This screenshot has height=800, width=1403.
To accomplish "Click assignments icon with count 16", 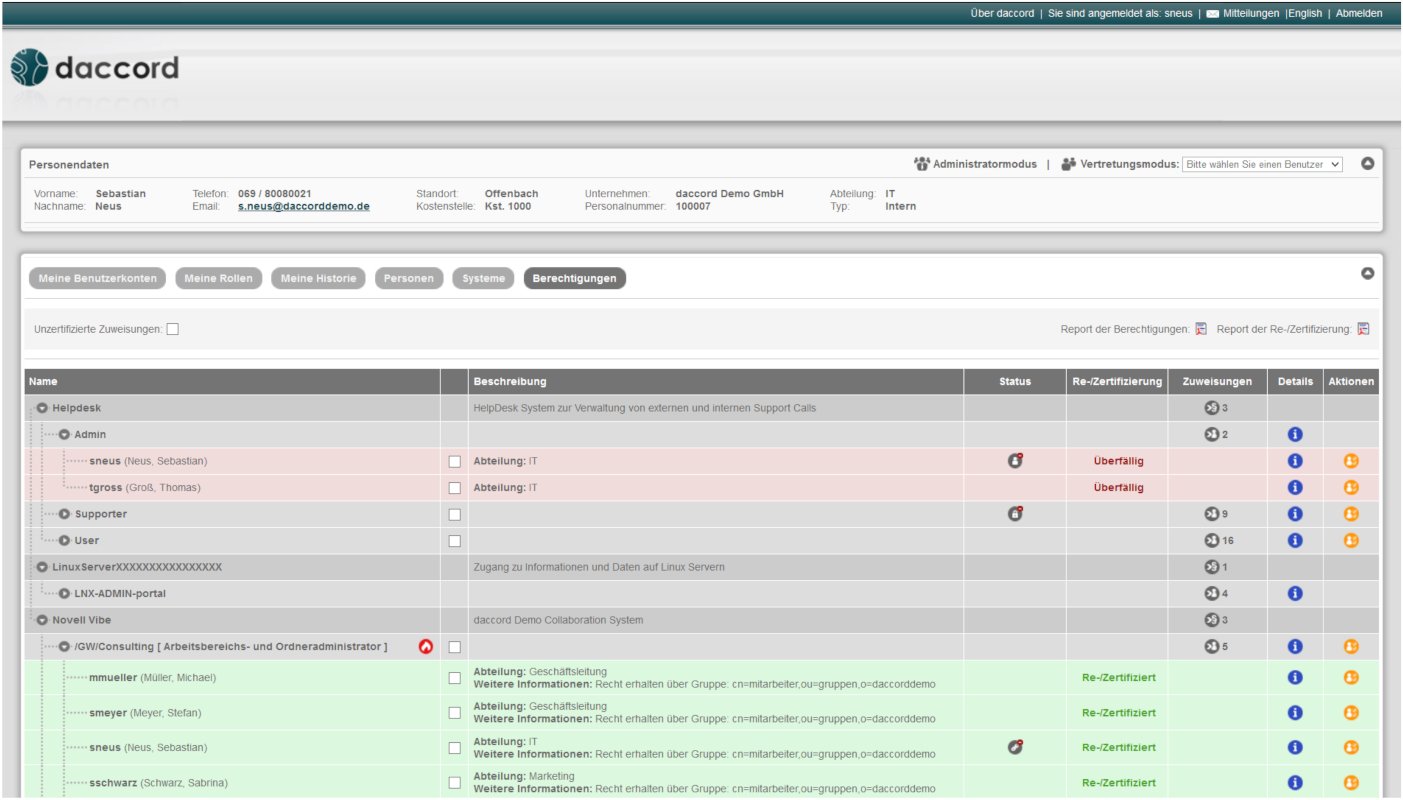I will [1211, 540].
